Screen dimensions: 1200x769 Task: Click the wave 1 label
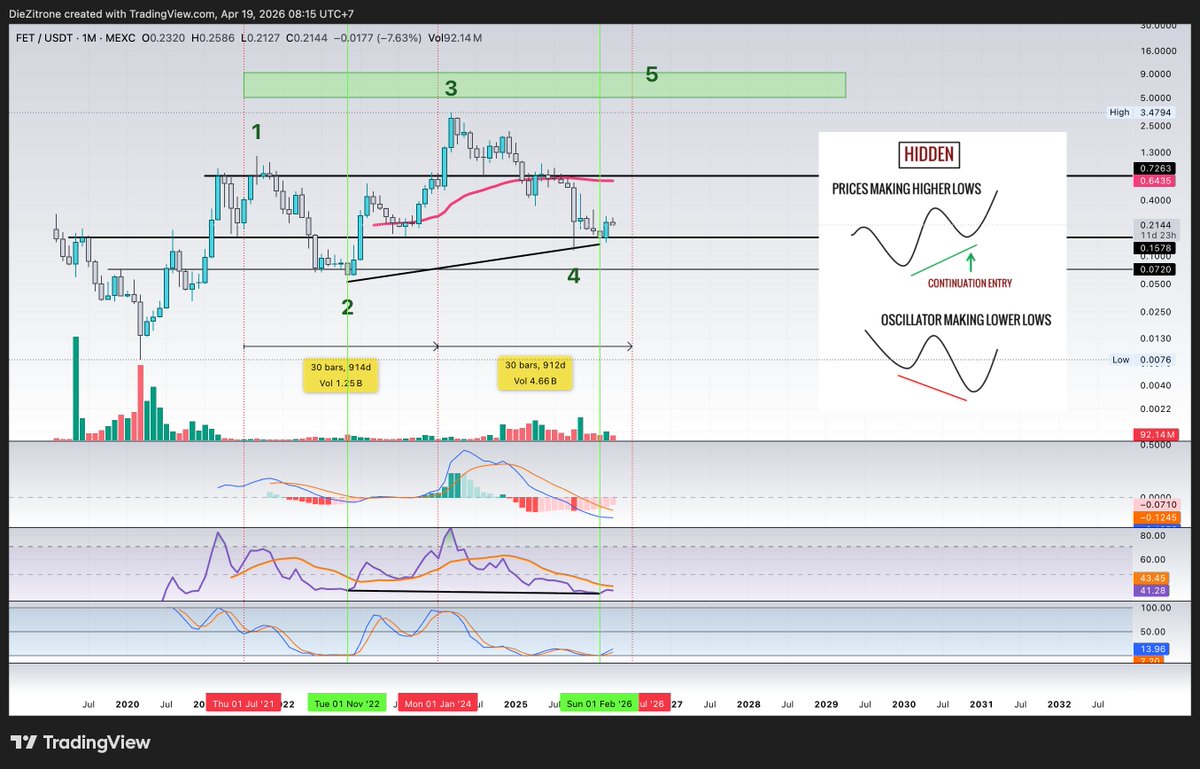(257, 131)
